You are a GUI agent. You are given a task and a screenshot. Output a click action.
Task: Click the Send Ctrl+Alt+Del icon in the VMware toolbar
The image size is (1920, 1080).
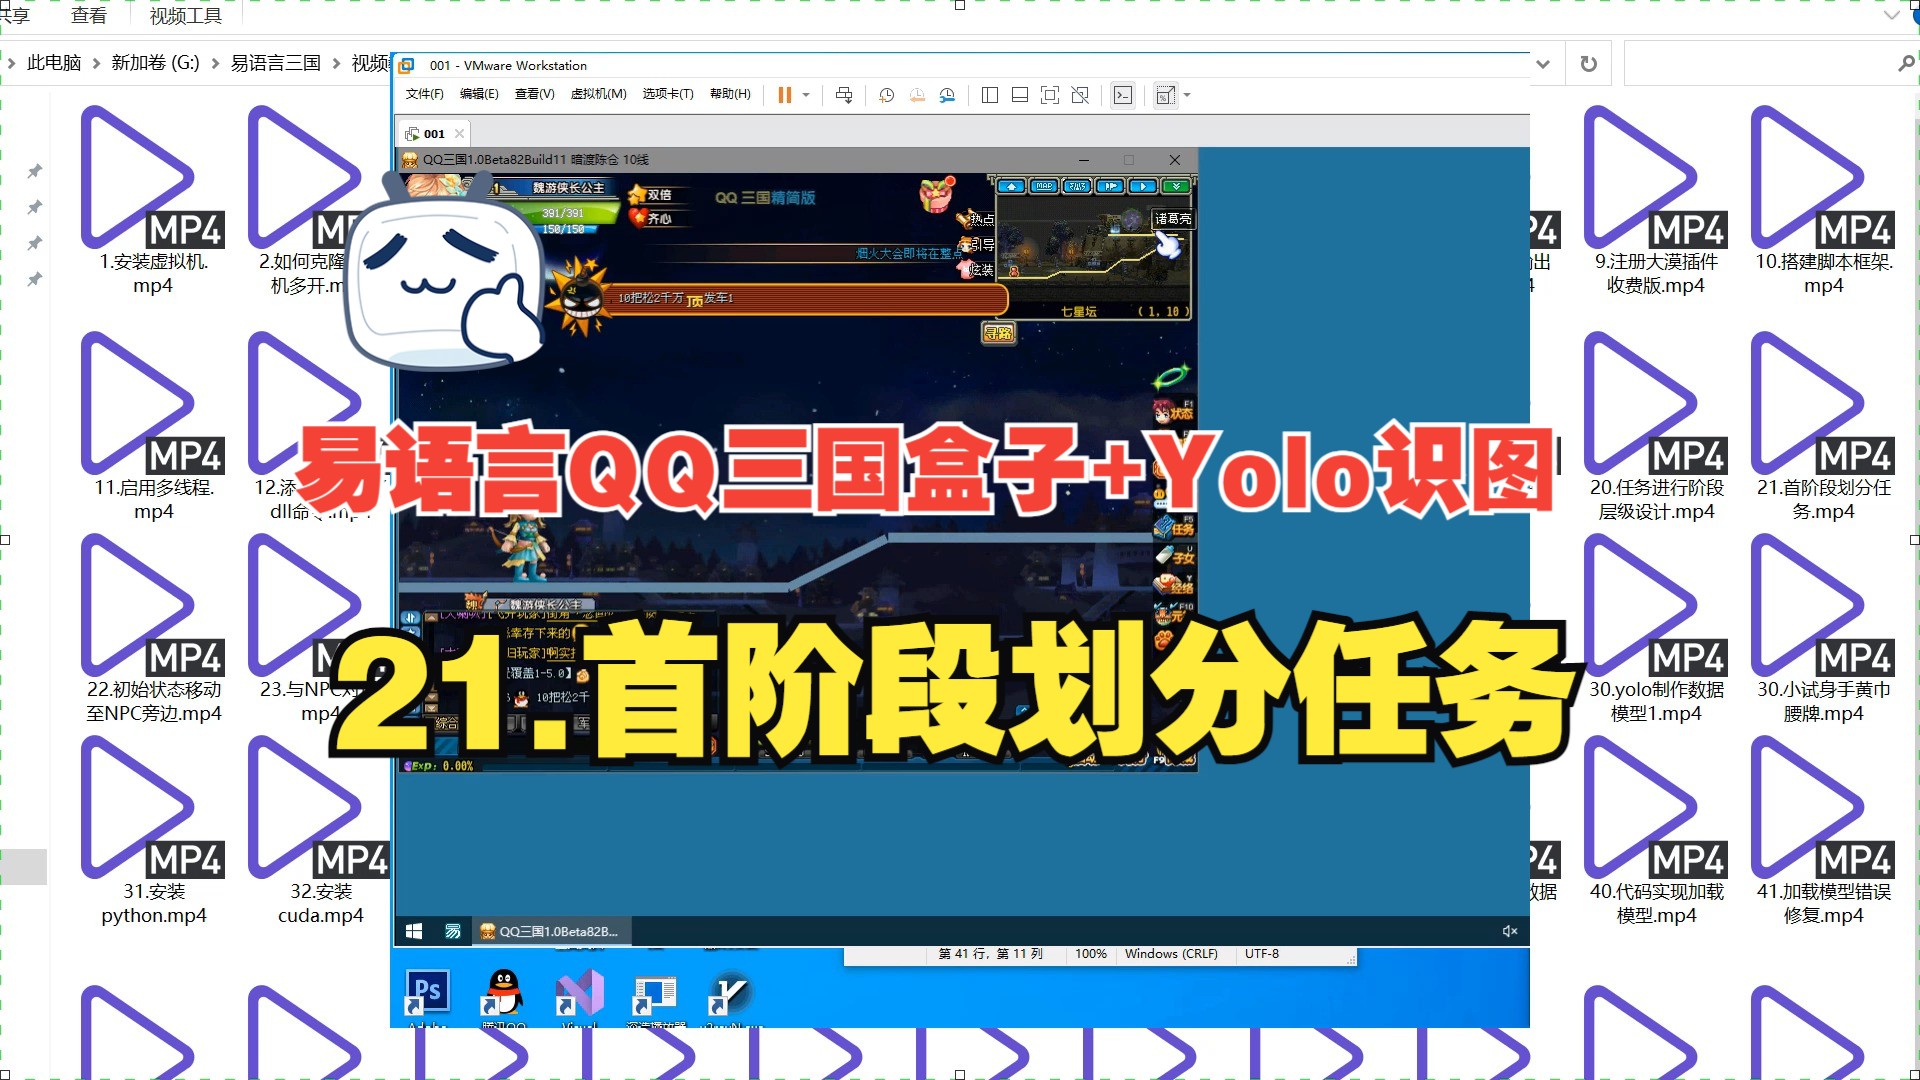pos(844,95)
